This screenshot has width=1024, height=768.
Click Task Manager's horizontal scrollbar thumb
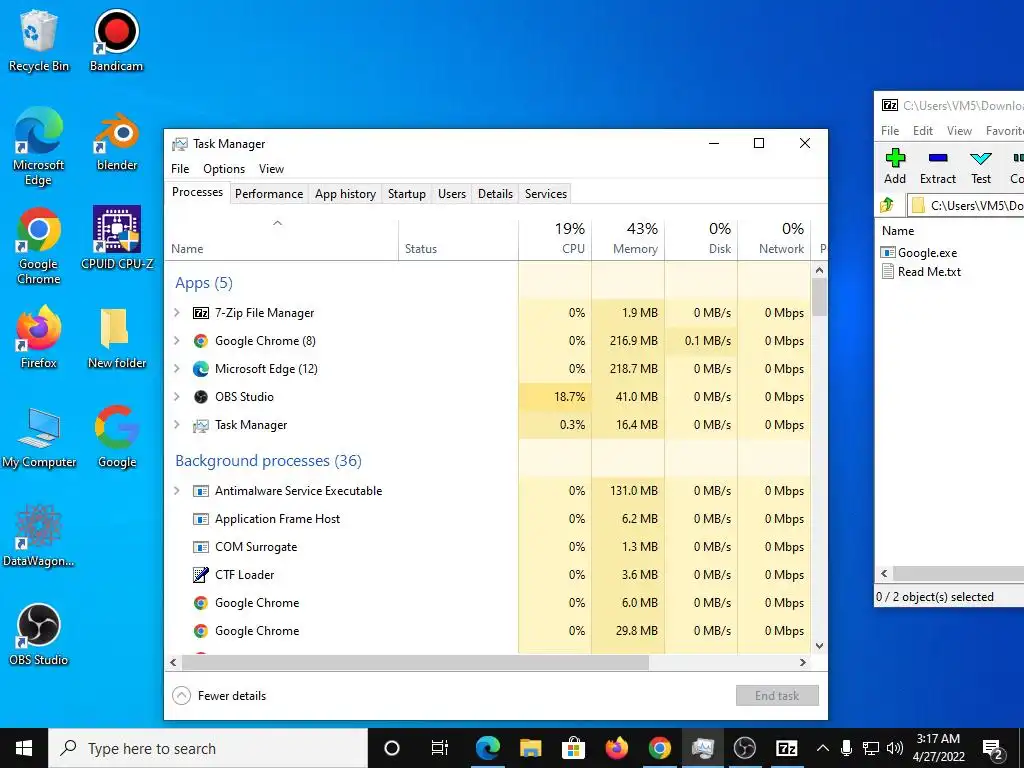[x=415, y=662]
